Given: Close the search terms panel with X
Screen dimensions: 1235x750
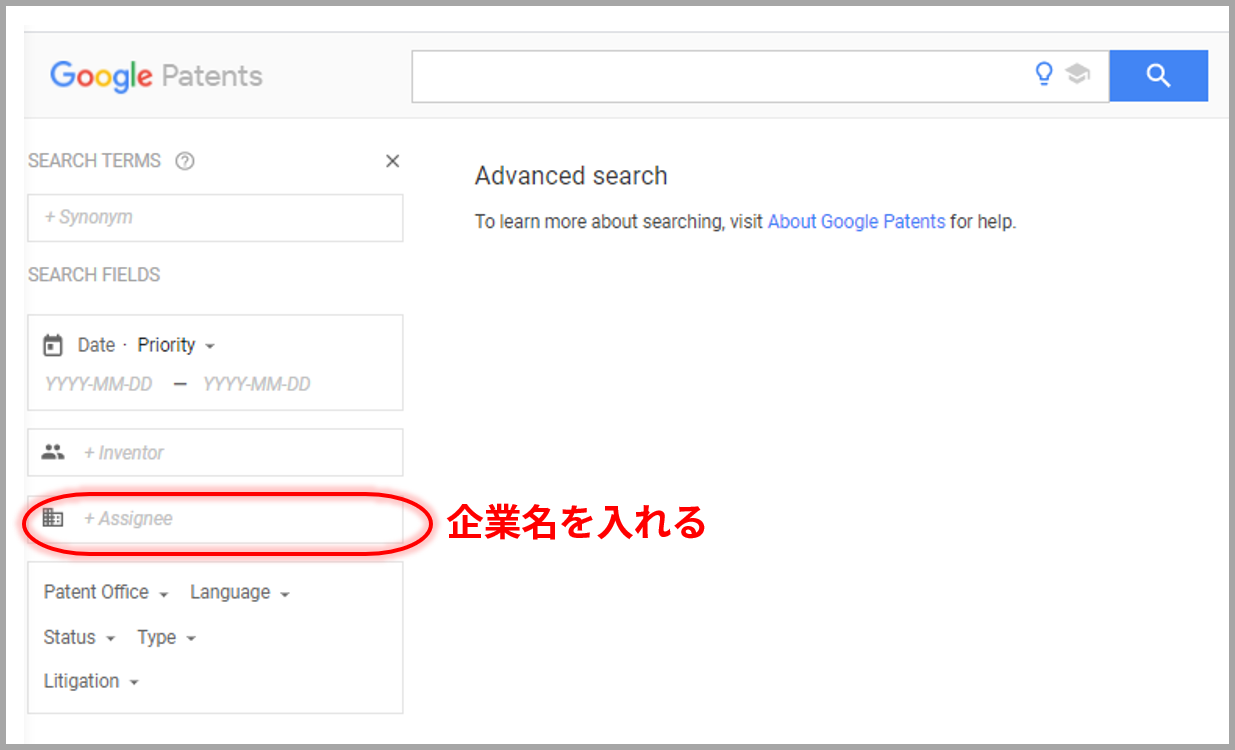Looking at the screenshot, I should pos(392,161).
